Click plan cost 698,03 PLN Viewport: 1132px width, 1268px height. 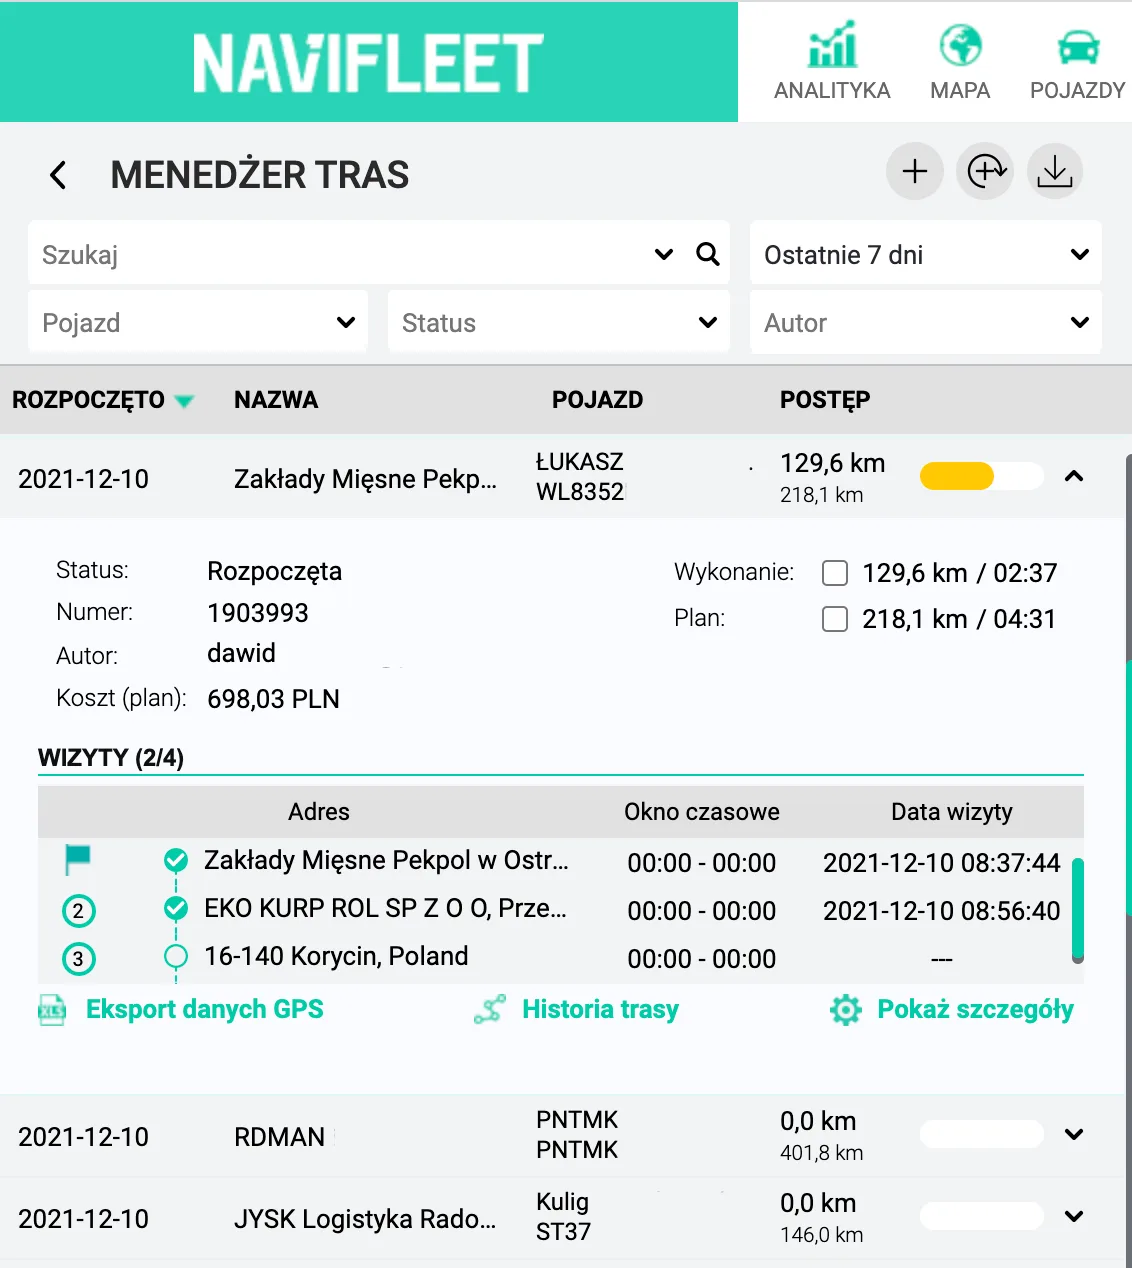point(273,699)
